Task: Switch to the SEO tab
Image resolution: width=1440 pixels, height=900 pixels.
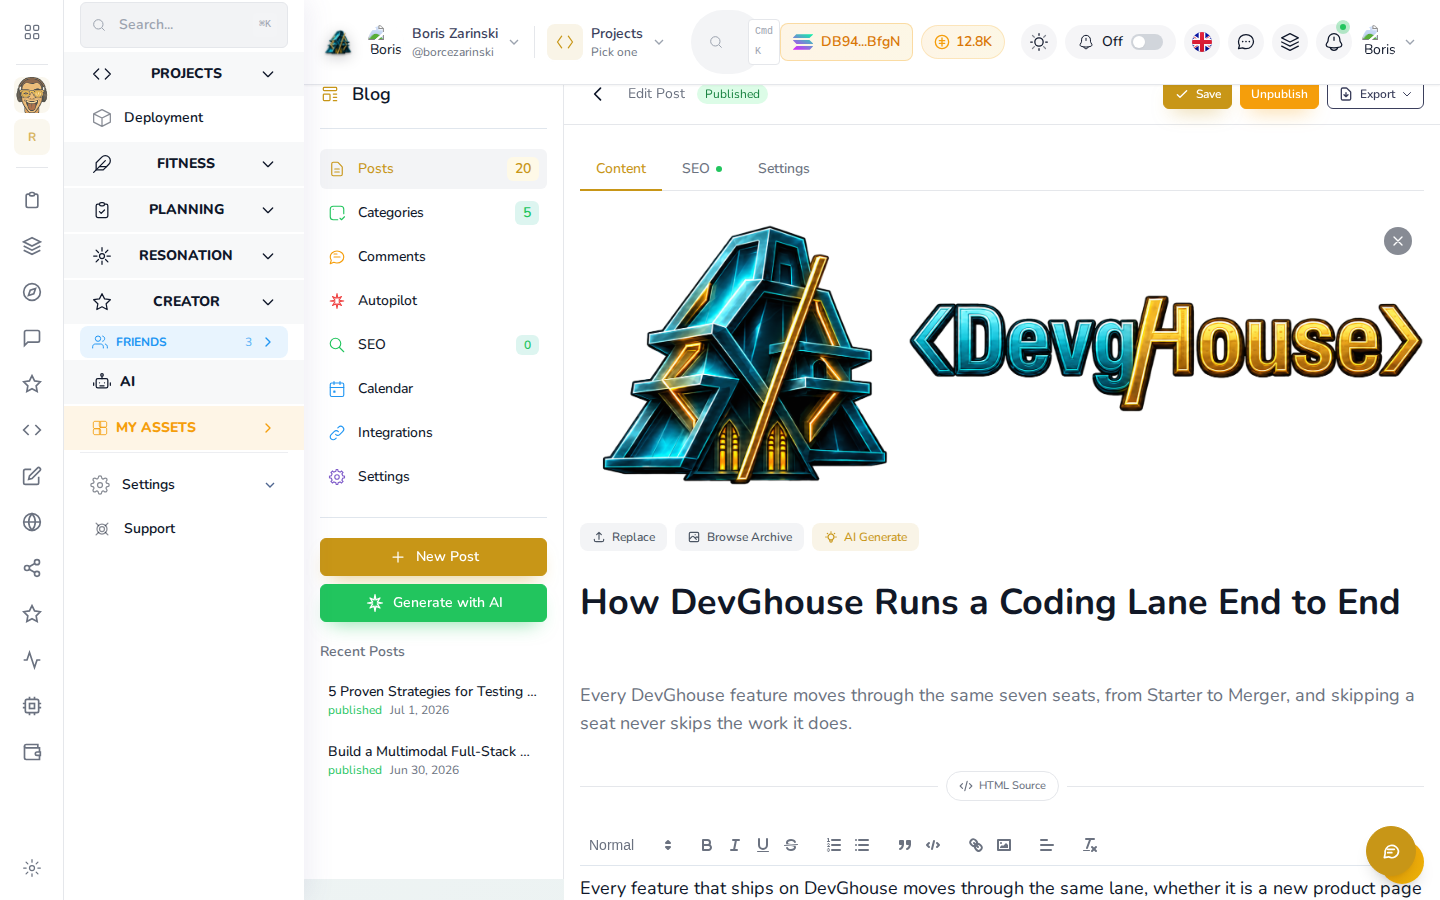Action: coord(702,168)
